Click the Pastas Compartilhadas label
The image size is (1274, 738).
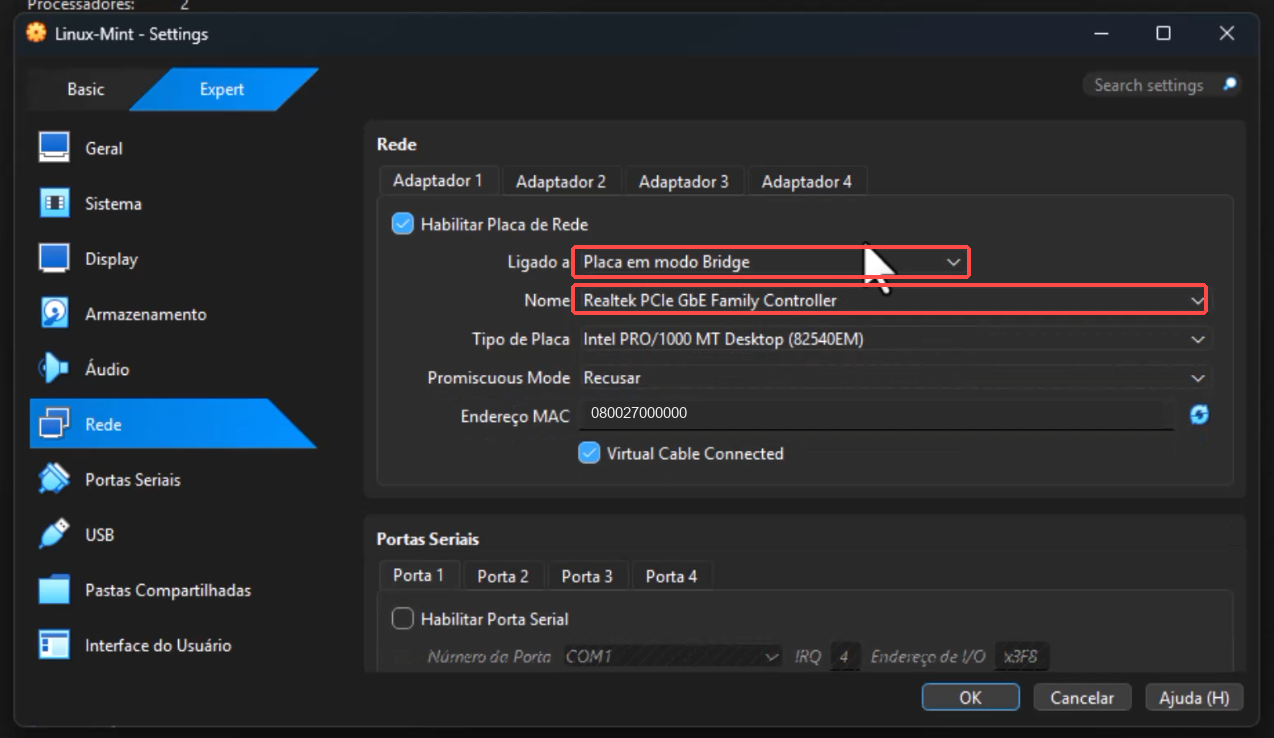click(168, 590)
